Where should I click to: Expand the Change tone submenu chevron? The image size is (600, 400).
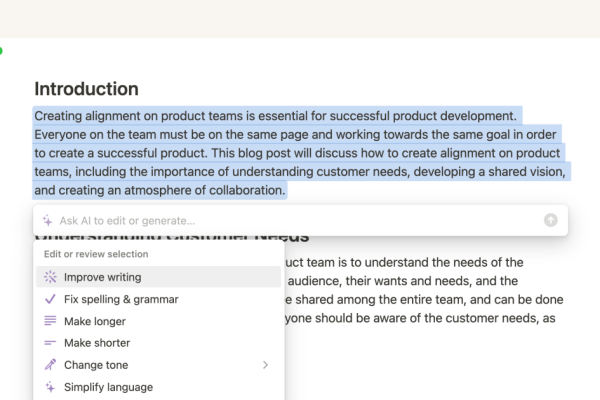(x=265, y=365)
